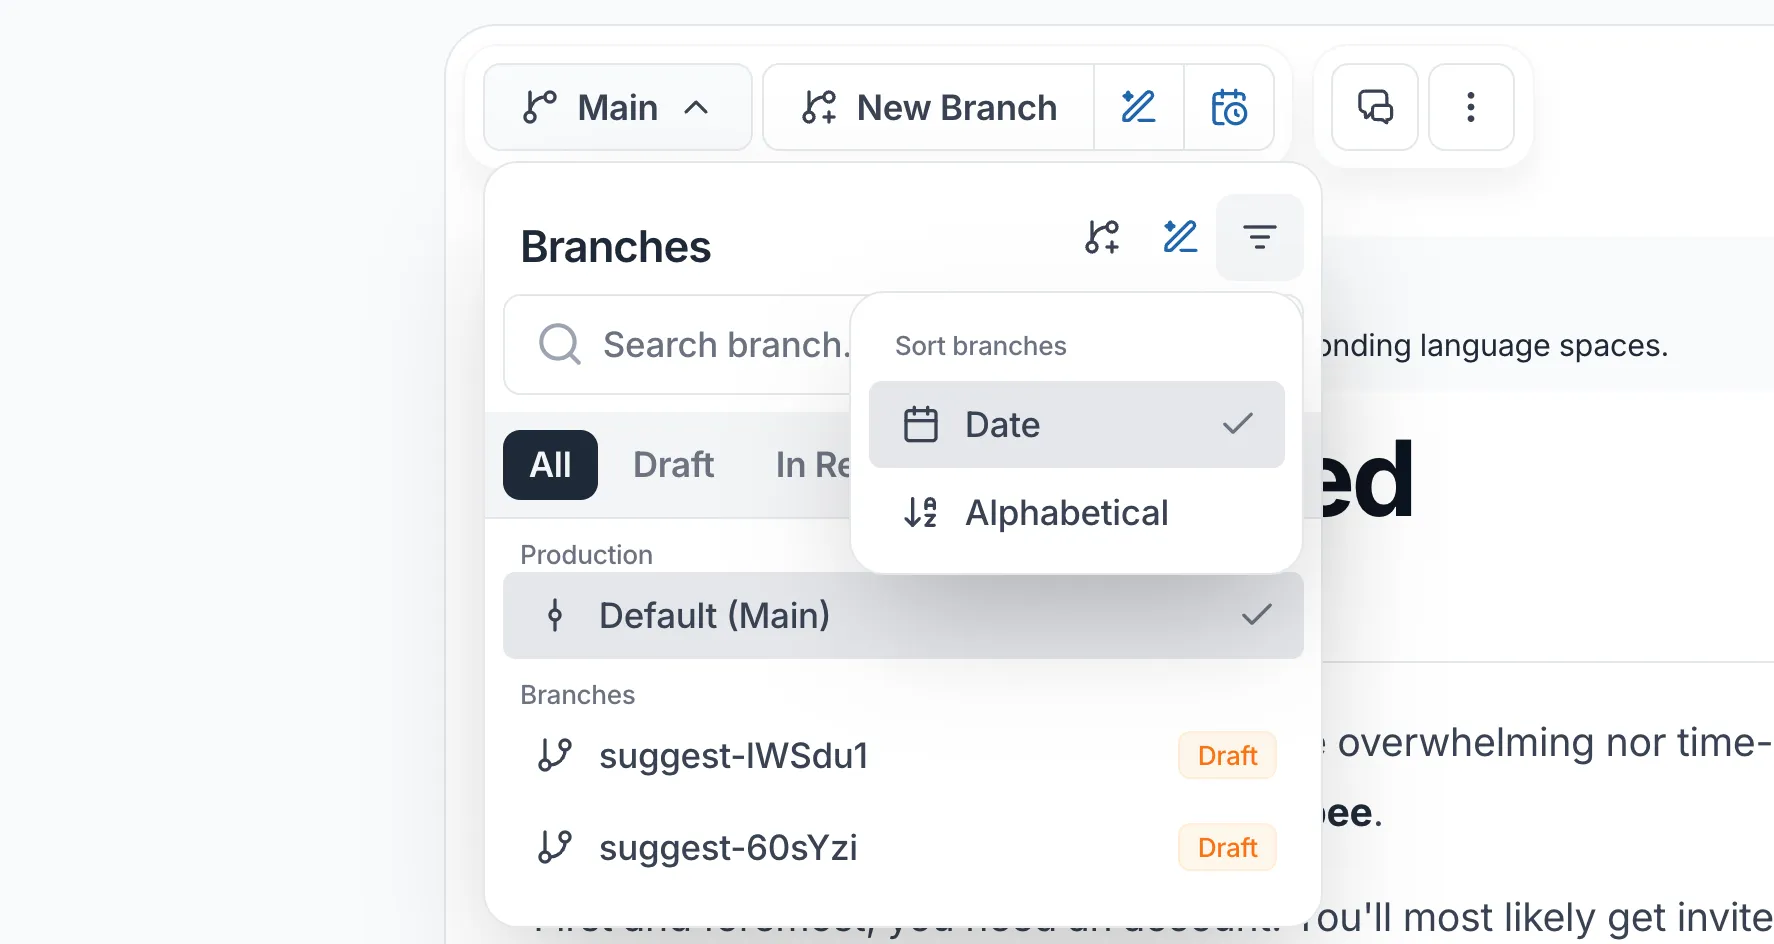Open the suggest-IWSdu1 branch
Screen dimensions: 1774x944
point(903,755)
